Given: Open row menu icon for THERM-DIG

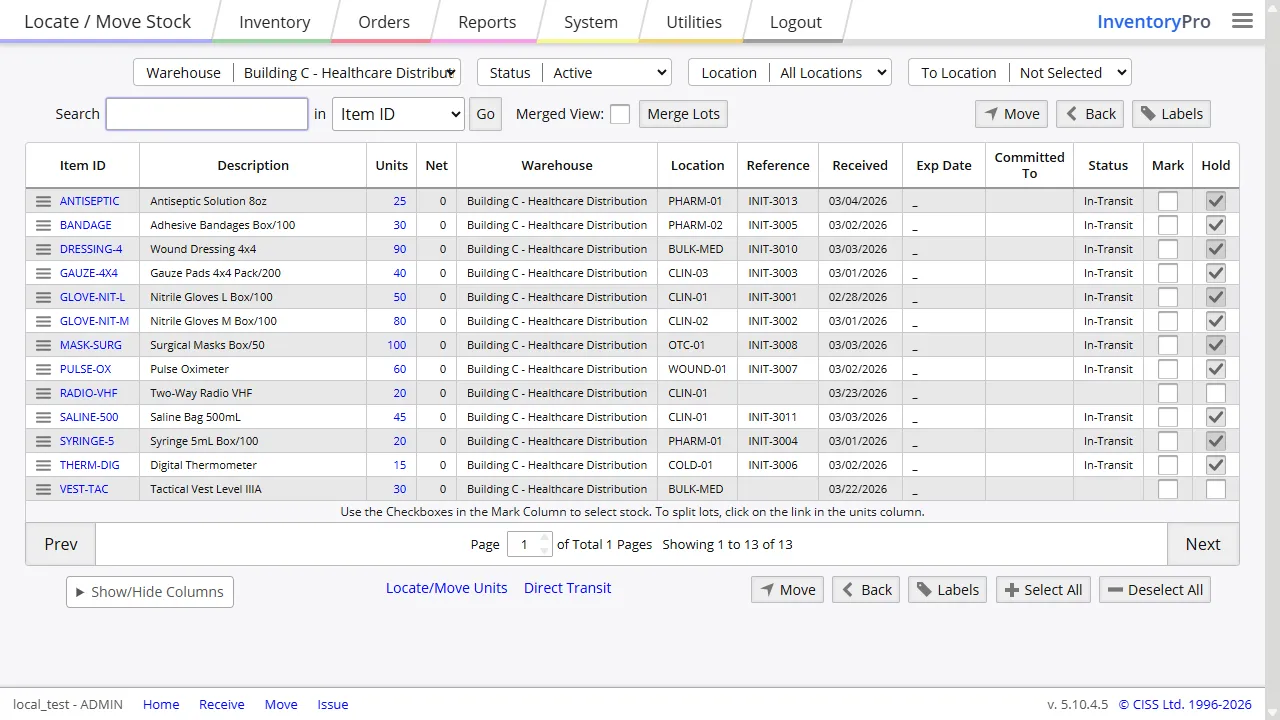Looking at the screenshot, I should pyautogui.click(x=43, y=465).
